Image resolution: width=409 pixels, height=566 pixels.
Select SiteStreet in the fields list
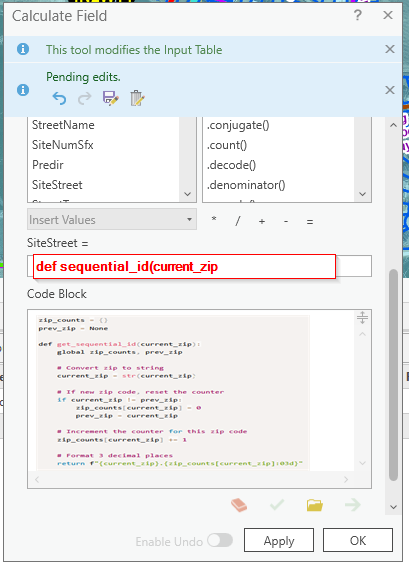57,185
